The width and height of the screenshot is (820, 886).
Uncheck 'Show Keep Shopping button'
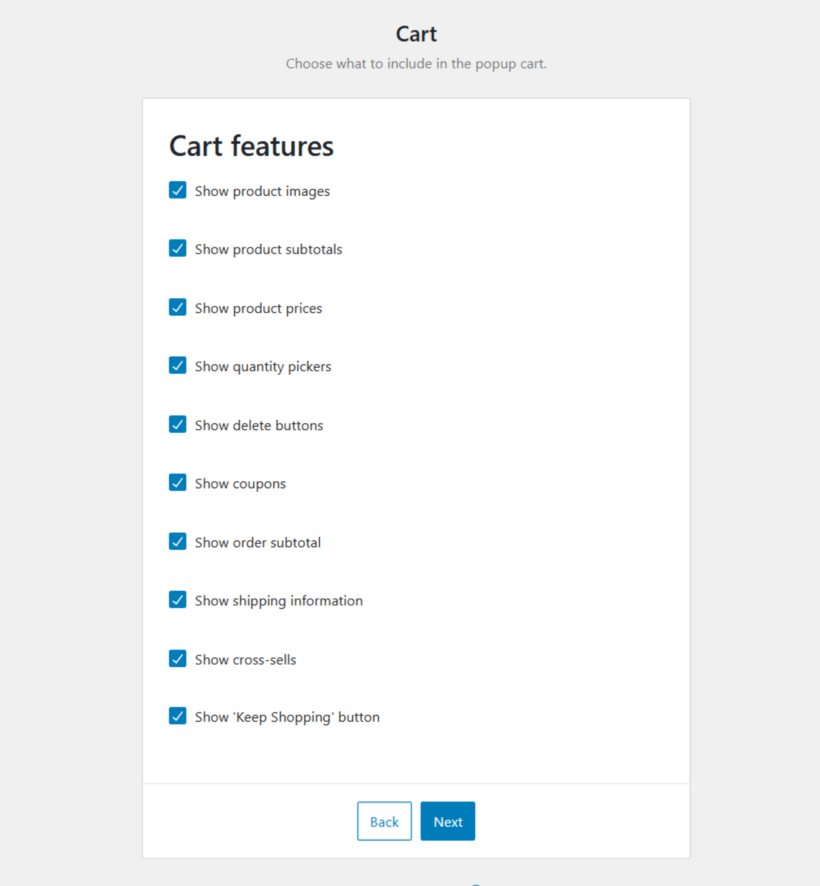point(177,716)
